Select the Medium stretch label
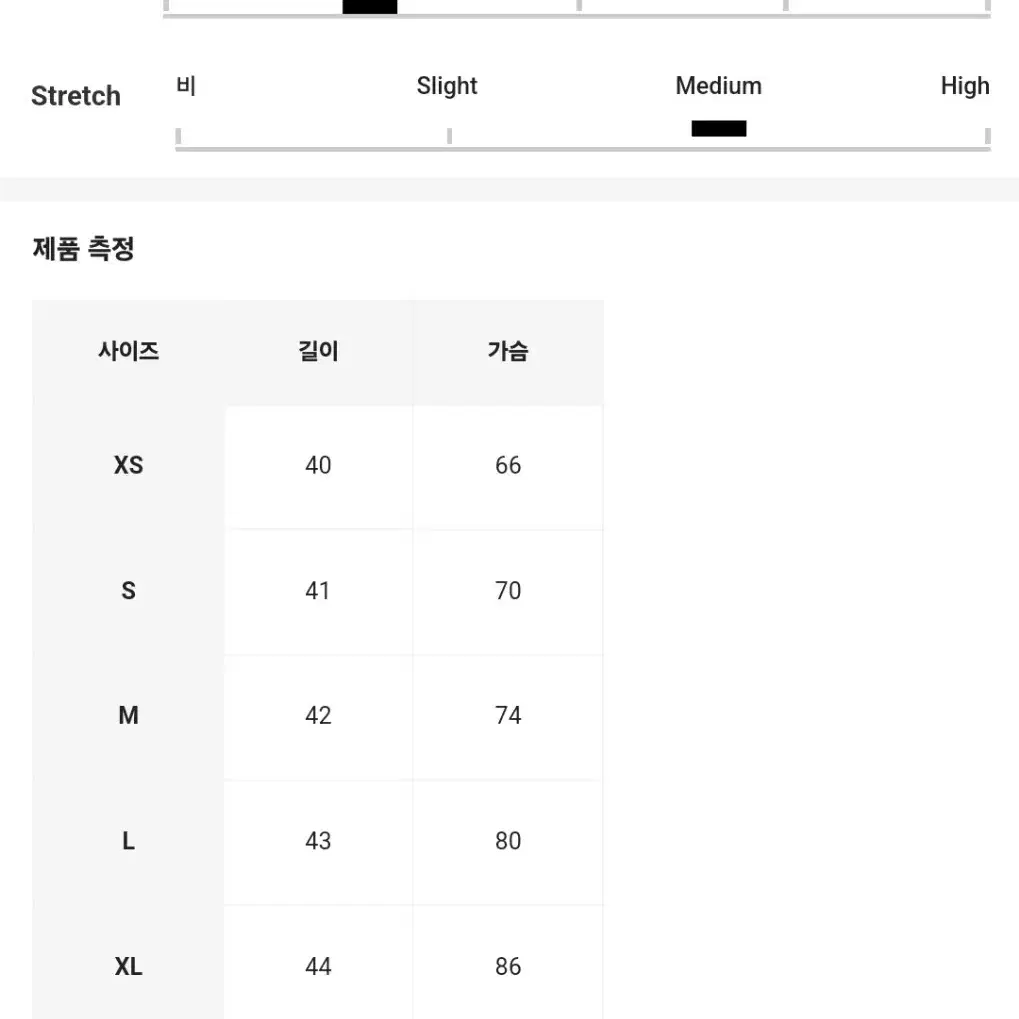 point(718,86)
